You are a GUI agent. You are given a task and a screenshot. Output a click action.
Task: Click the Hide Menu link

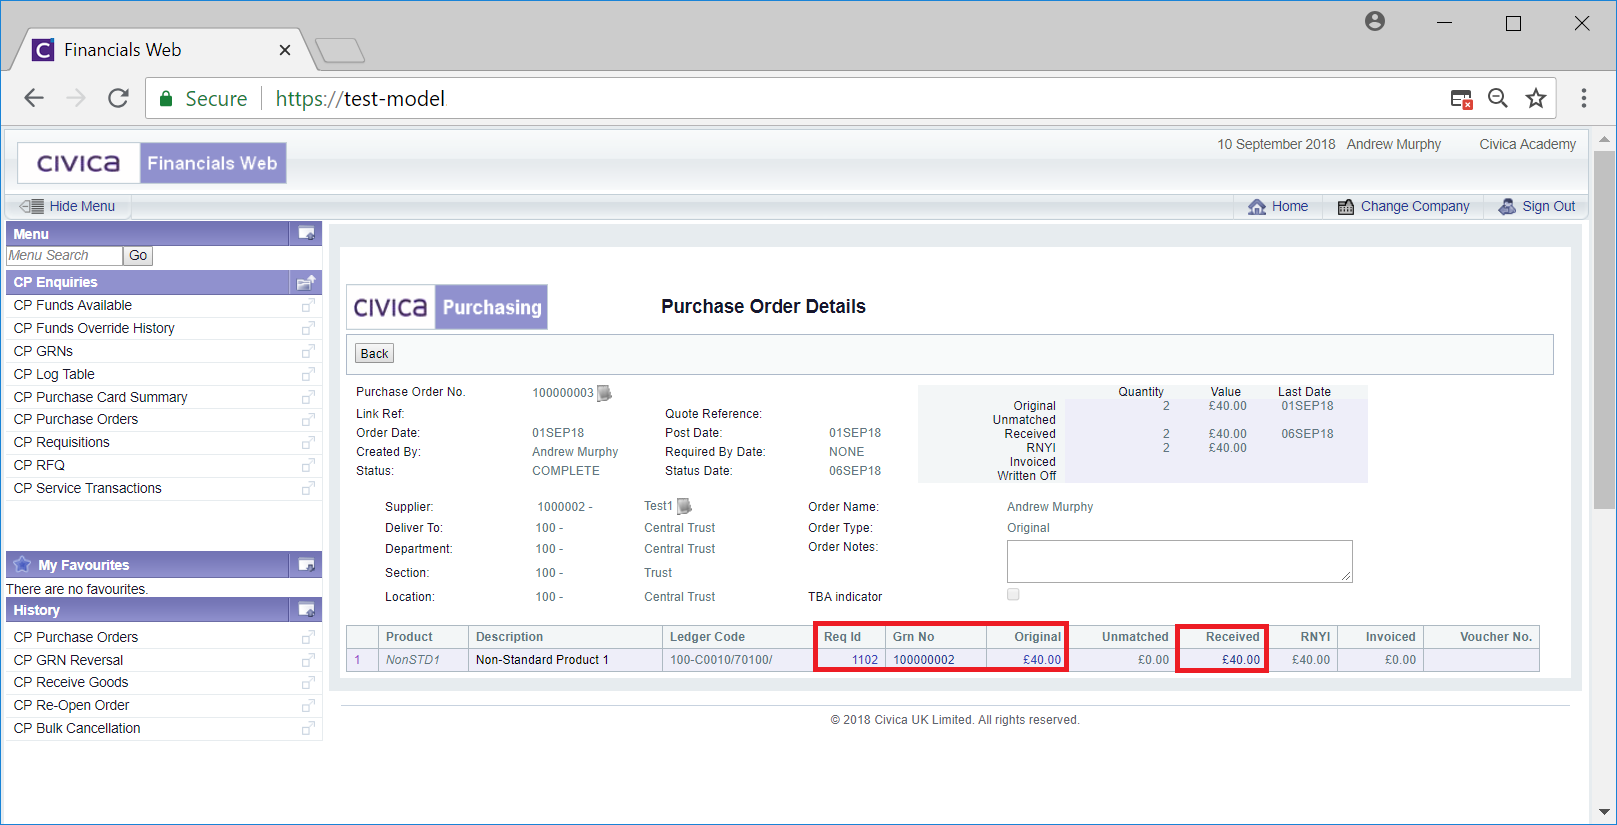coord(82,206)
